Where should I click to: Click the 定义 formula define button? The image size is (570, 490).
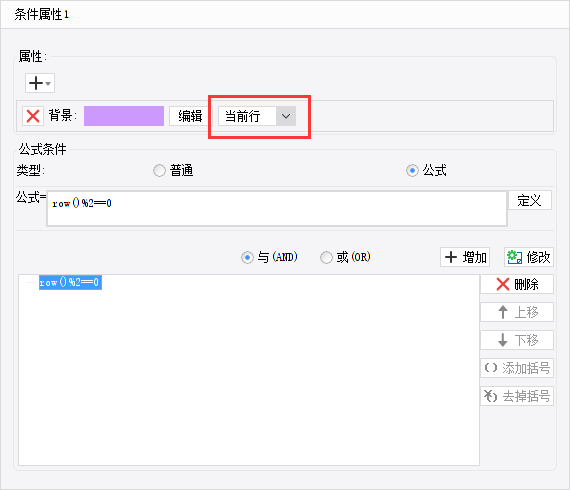pos(530,200)
